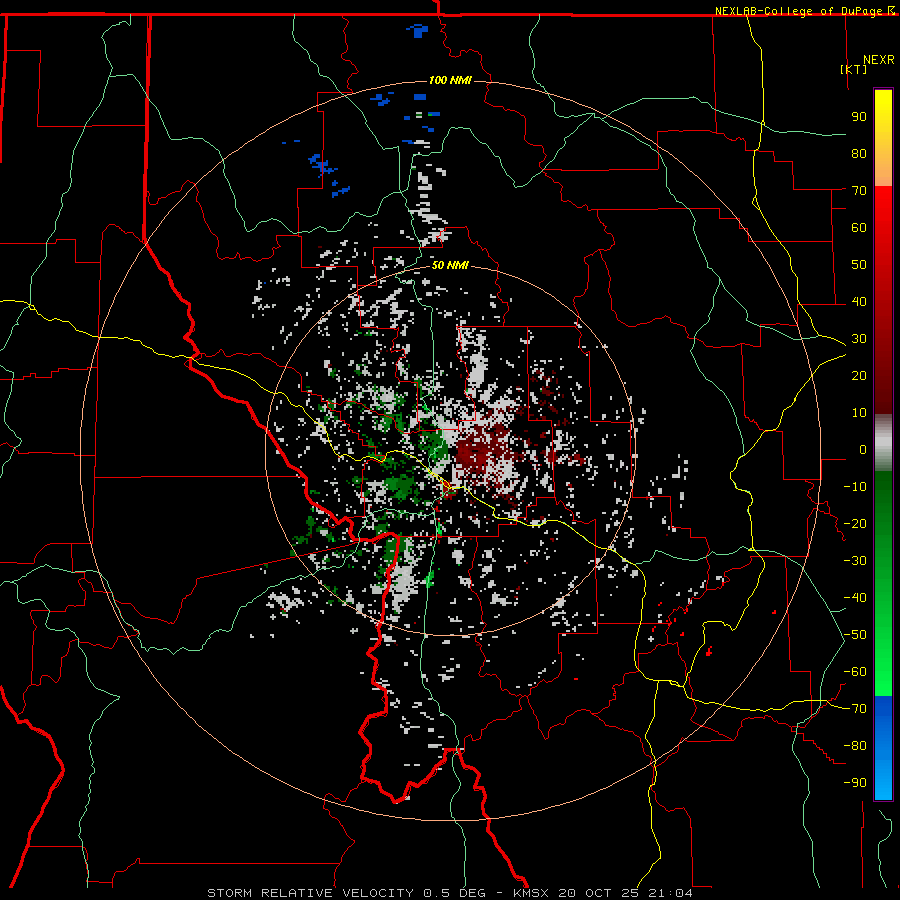900x900 pixels.
Task: Click the positive 40 knot scale value
Action: click(x=859, y=302)
